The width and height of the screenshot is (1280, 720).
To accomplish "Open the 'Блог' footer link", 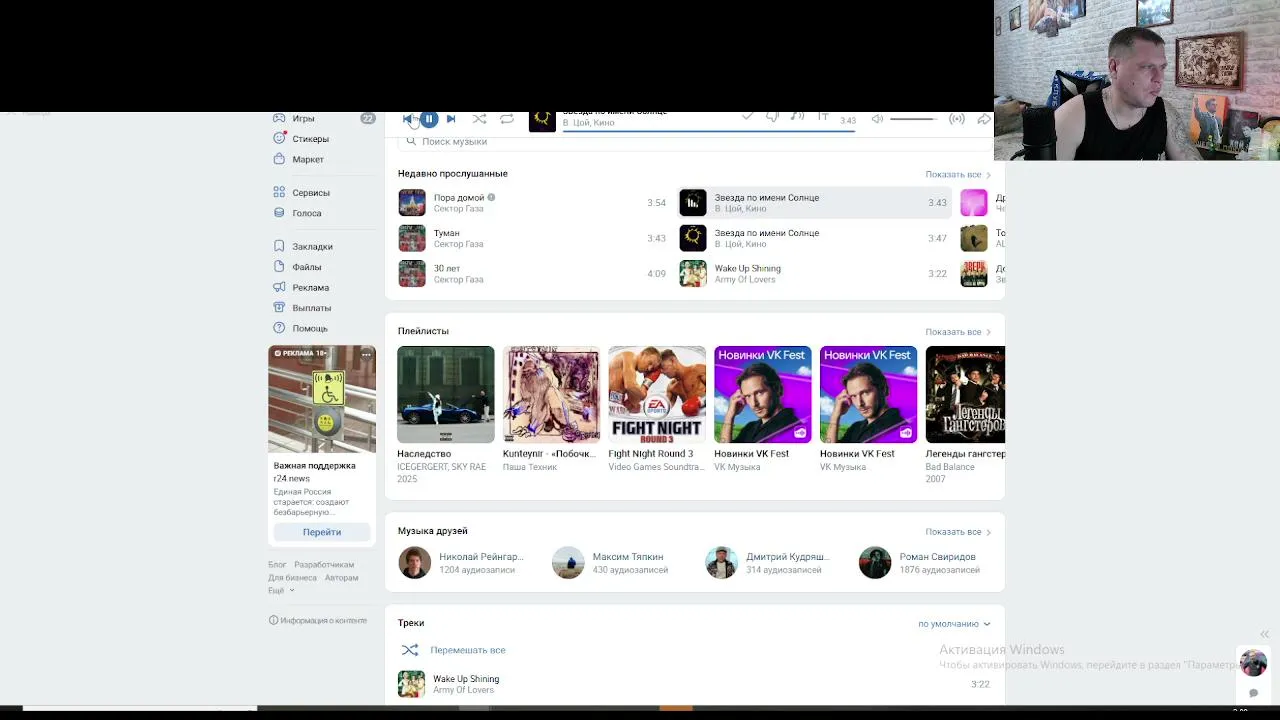I will pyautogui.click(x=277, y=565).
